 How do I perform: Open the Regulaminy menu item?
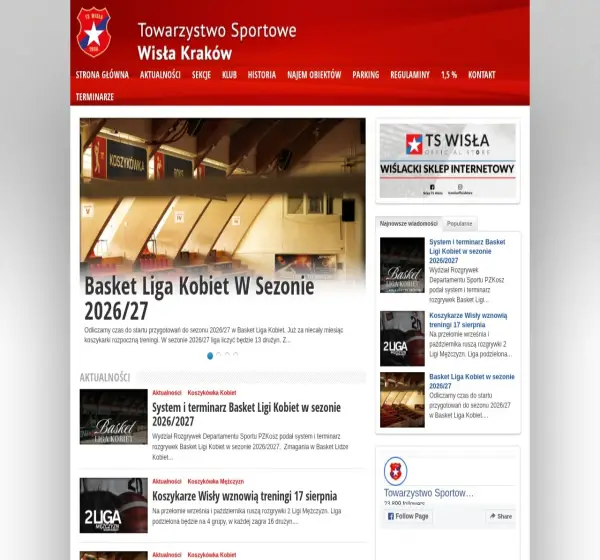coord(410,75)
